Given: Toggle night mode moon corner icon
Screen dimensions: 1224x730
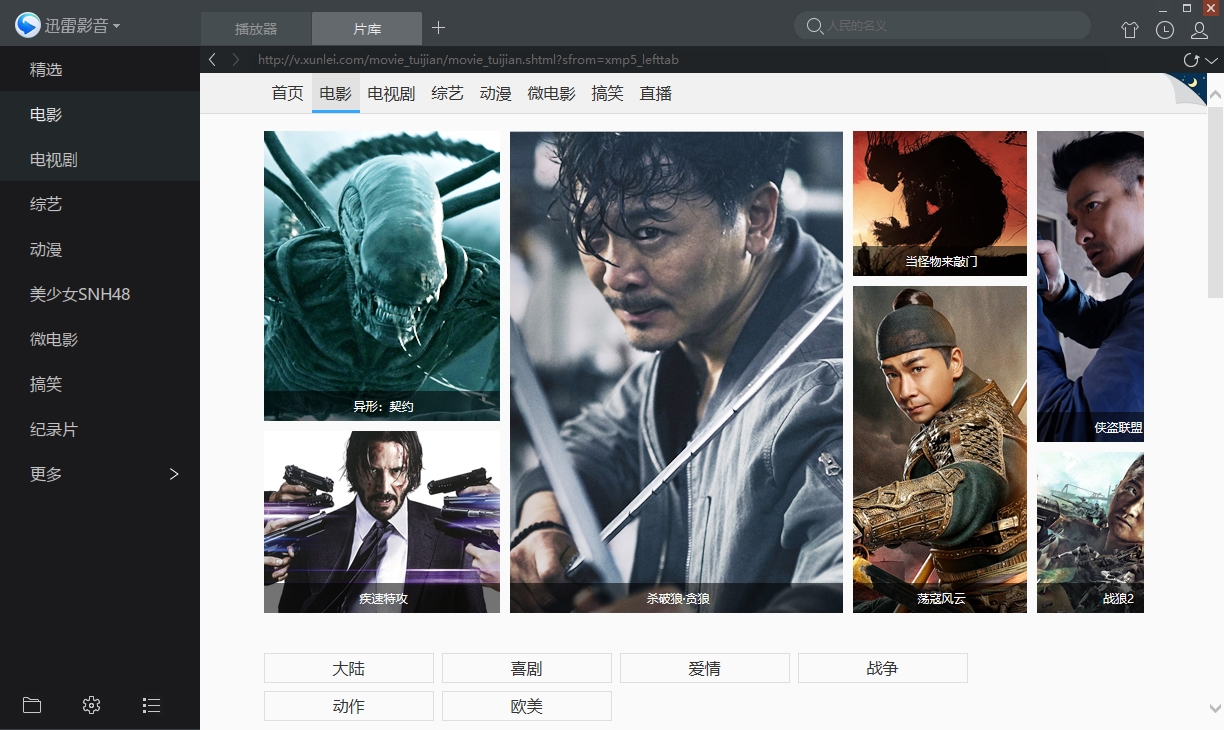Looking at the screenshot, I should (1190, 86).
